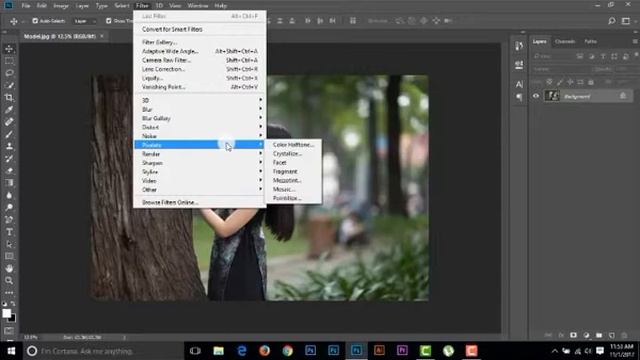This screenshot has height=360, width=640.
Task: Click the background color swatch
Action: 13,318
